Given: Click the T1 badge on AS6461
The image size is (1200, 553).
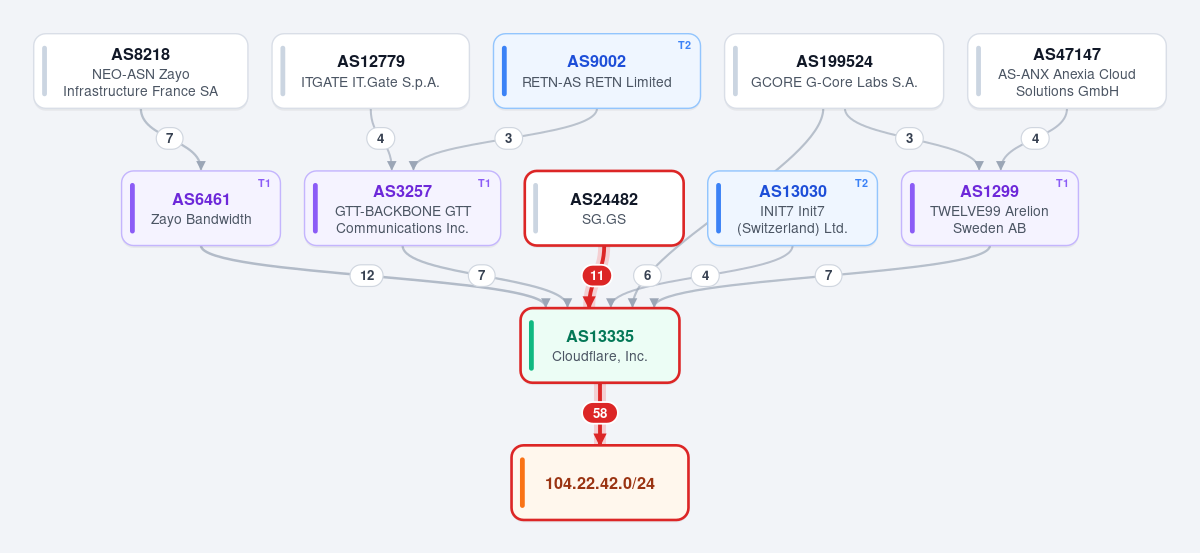Looking at the screenshot, I should point(265,183).
